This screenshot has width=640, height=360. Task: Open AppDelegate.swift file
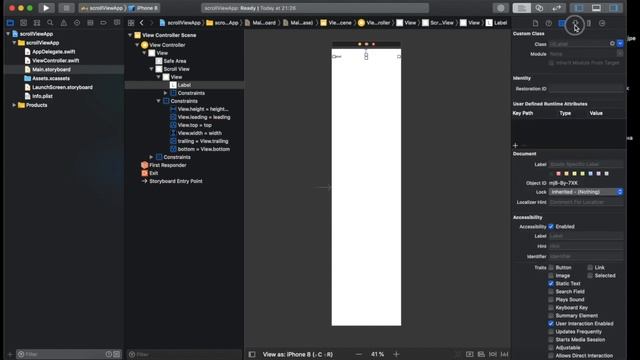click(53, 52)
